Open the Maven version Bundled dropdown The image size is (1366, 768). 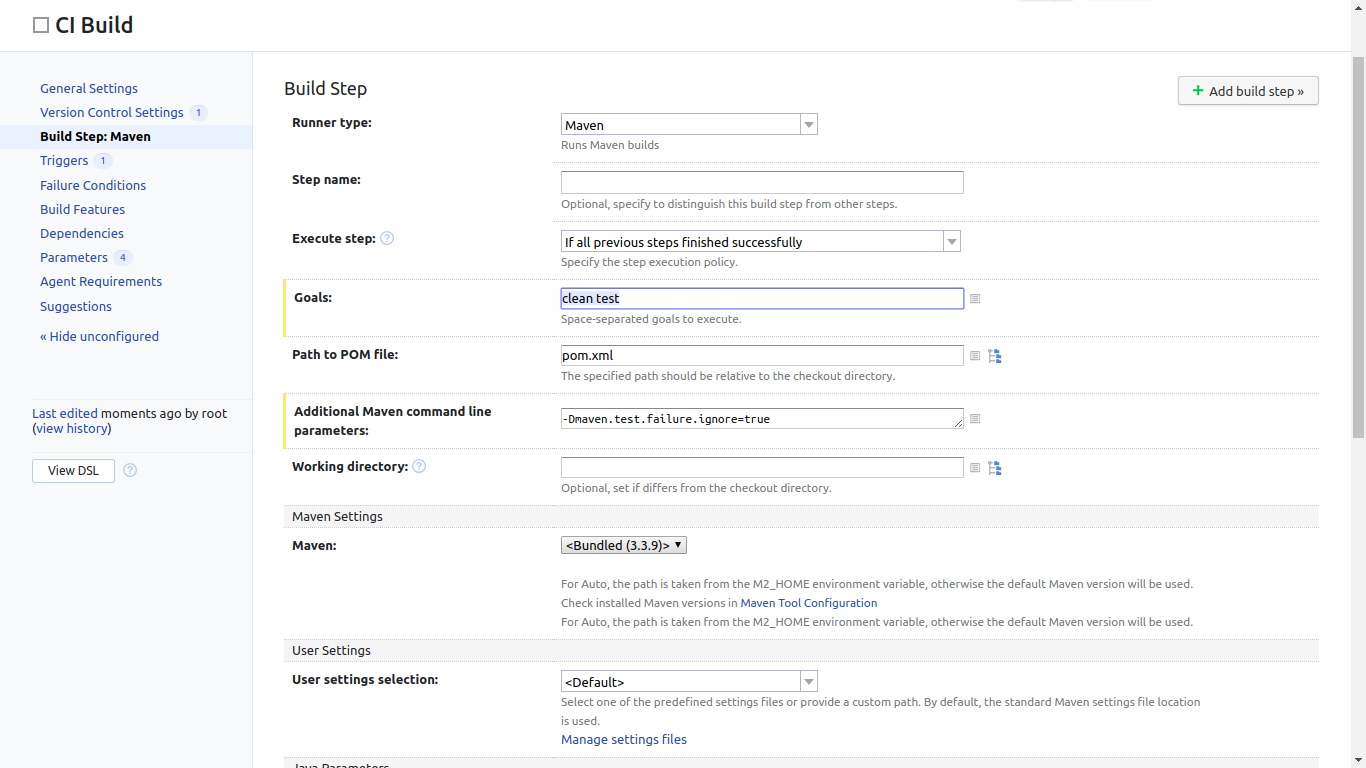[624, 546]
